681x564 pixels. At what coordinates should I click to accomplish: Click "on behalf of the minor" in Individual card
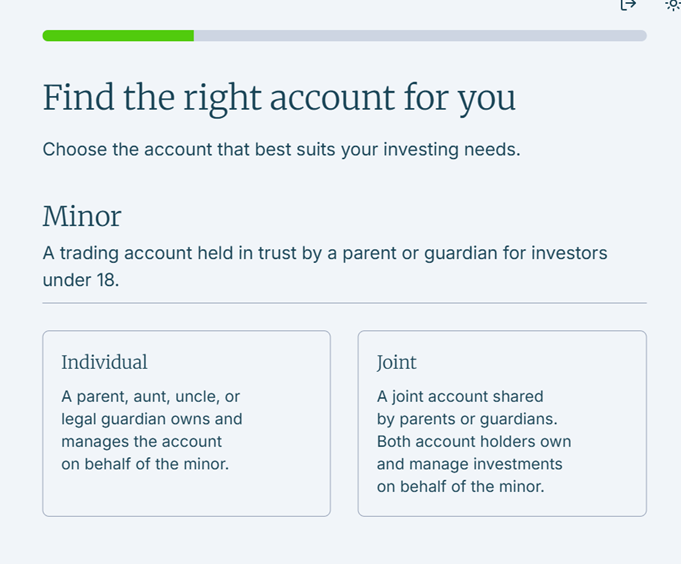[145, 464]
